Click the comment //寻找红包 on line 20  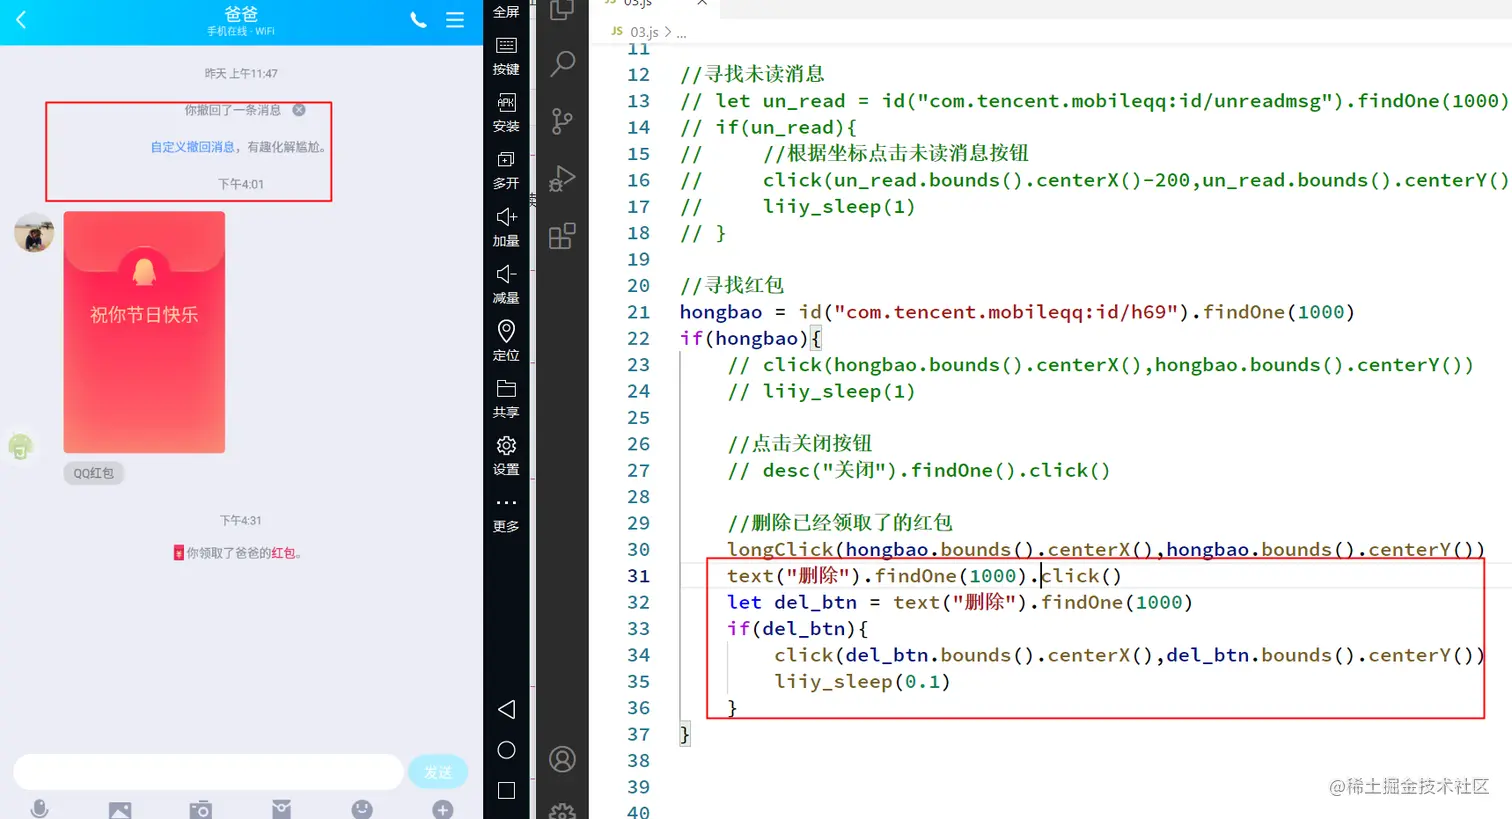[732, 285]
